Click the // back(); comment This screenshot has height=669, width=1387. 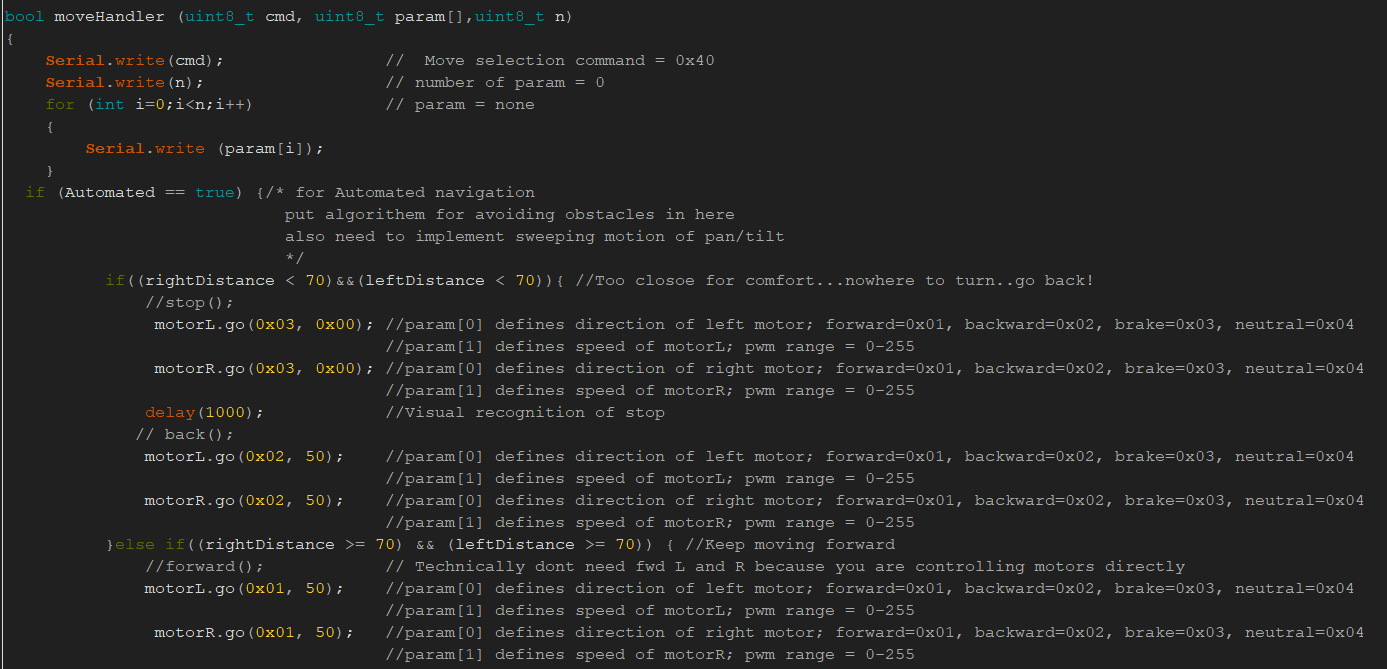tap(185, 435)
